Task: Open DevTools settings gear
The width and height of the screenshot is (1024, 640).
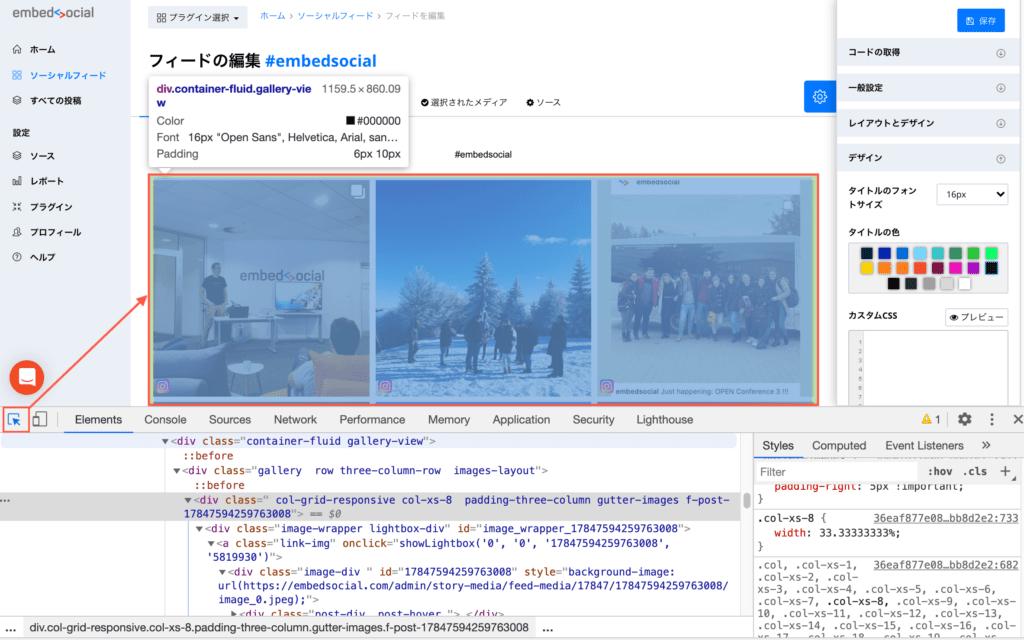Action: (965, 419)
